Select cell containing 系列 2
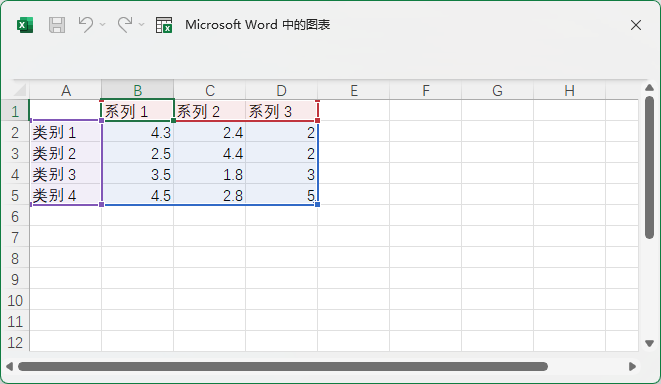The height and width of the screenshot is (384, 661). pos(210,110)
